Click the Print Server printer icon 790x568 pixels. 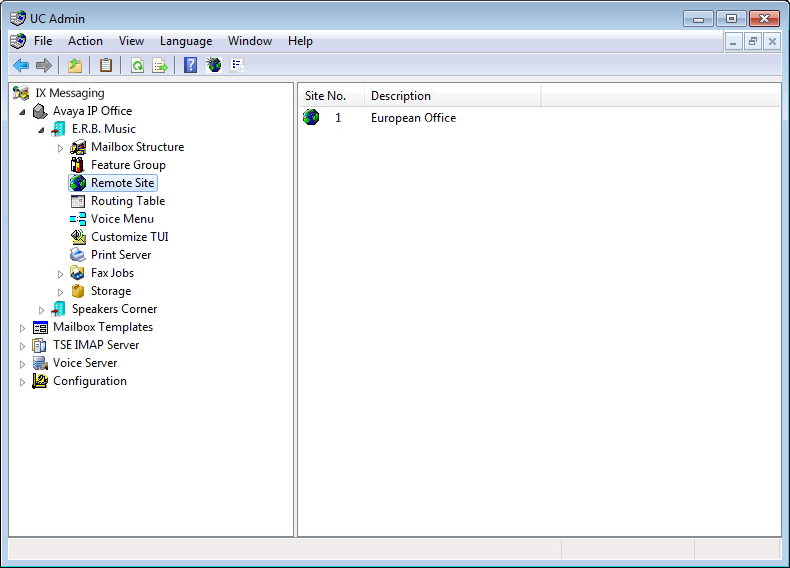pyautogui.click(x=78, y=255)
